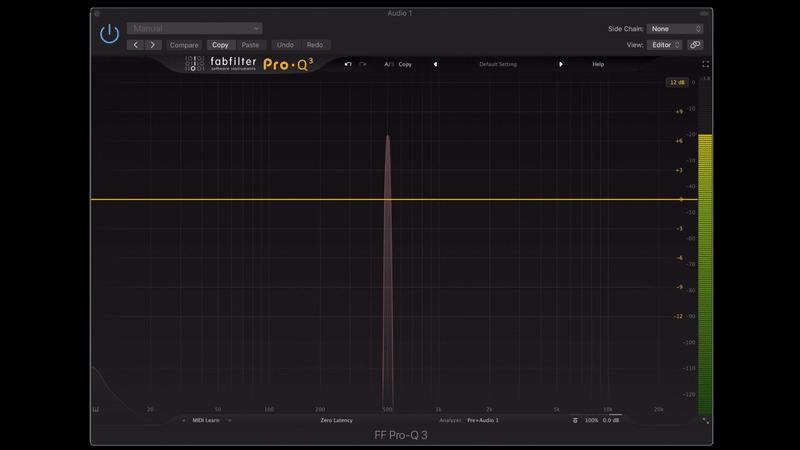Select previous preset with left triangle
Viewport: 800px width, 450px height.
pyautogui.click(x=435, y=64)
